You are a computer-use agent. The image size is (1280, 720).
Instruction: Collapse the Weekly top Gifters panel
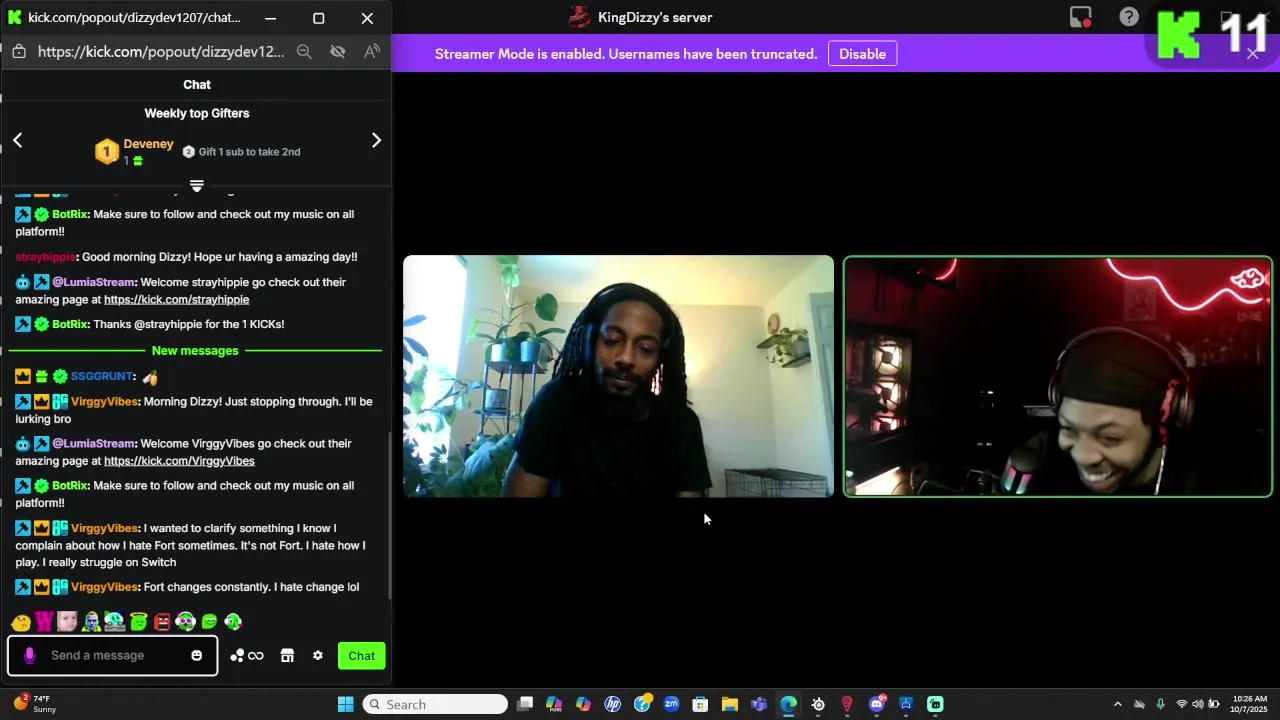point(197,186)
